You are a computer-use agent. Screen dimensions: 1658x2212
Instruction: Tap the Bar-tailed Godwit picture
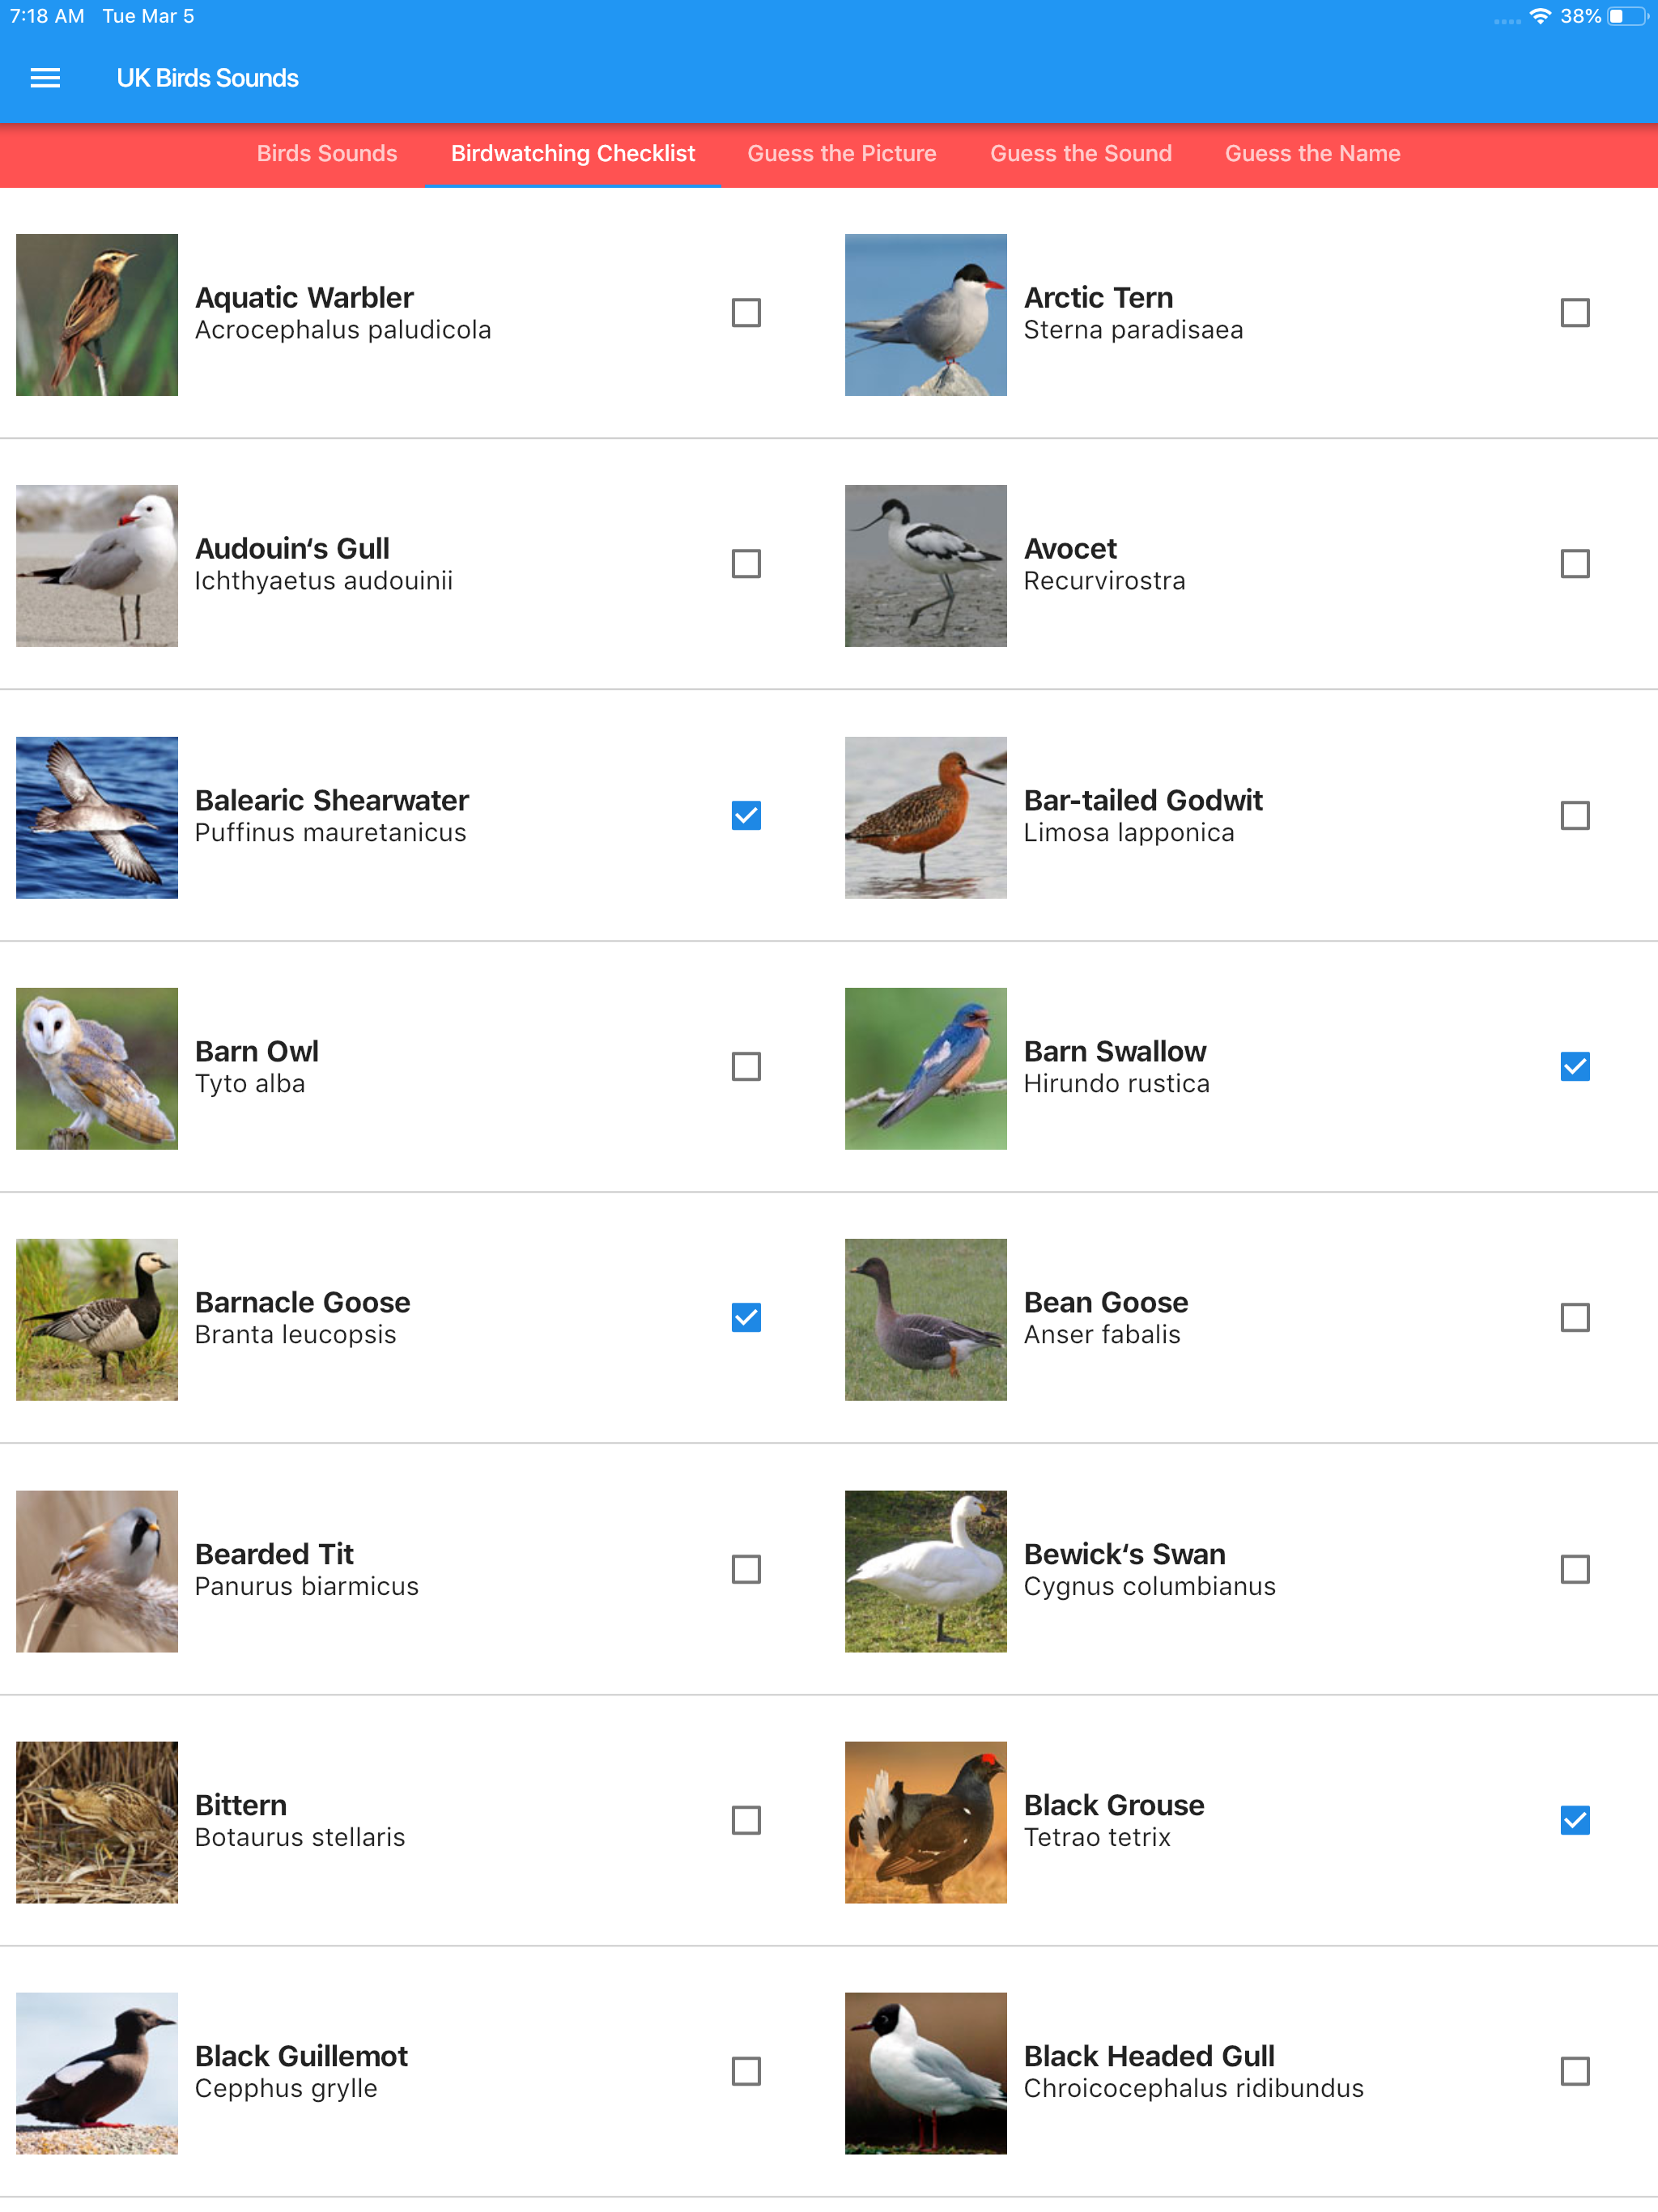[x=925, y=818]
